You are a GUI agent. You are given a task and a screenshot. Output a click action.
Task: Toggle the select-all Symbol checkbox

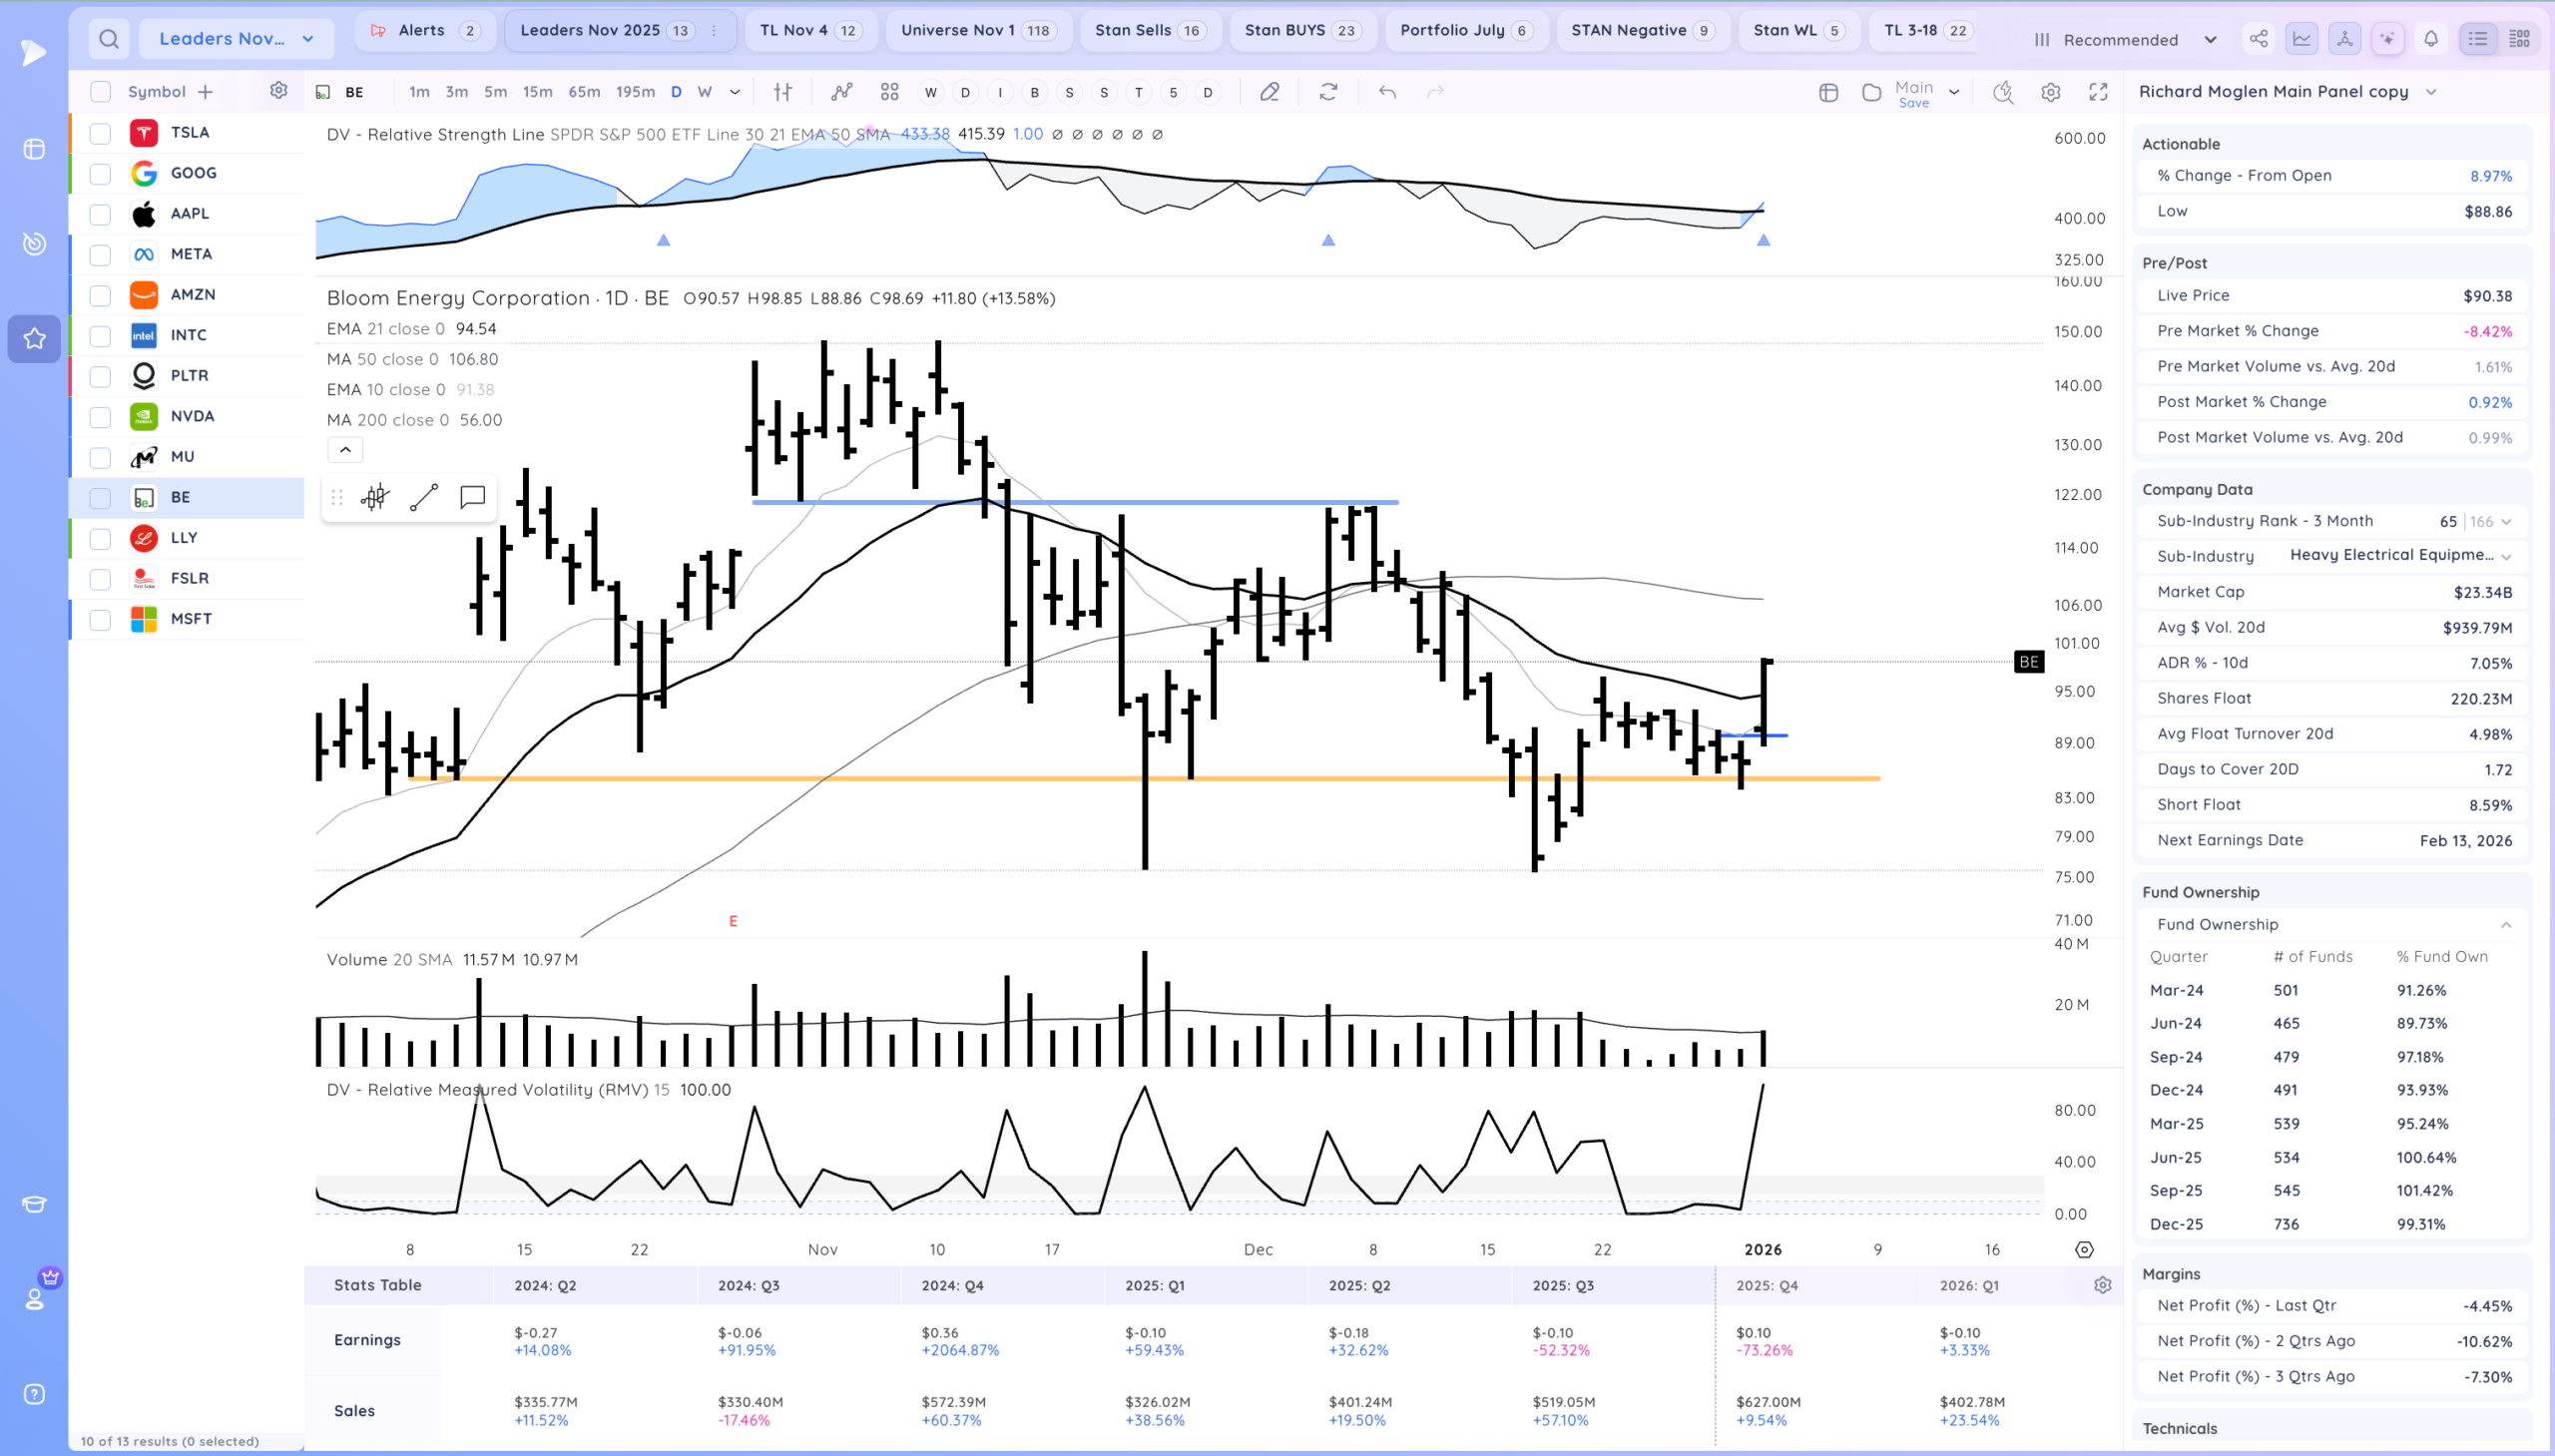pyautogui.click(x=100, y=92)
